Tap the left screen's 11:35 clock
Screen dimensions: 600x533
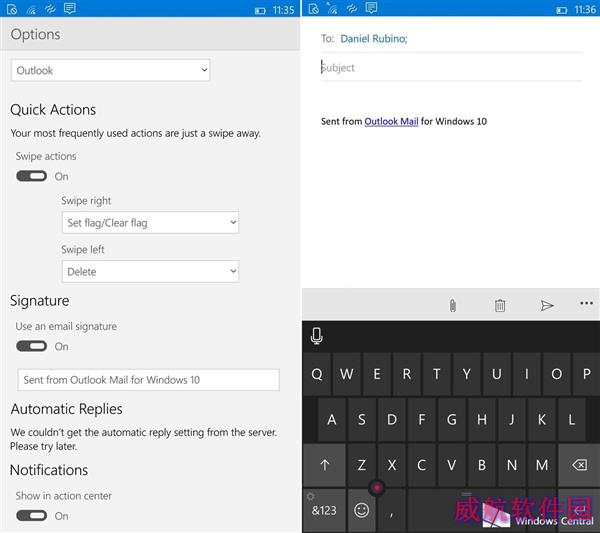[x=284, y=10]
